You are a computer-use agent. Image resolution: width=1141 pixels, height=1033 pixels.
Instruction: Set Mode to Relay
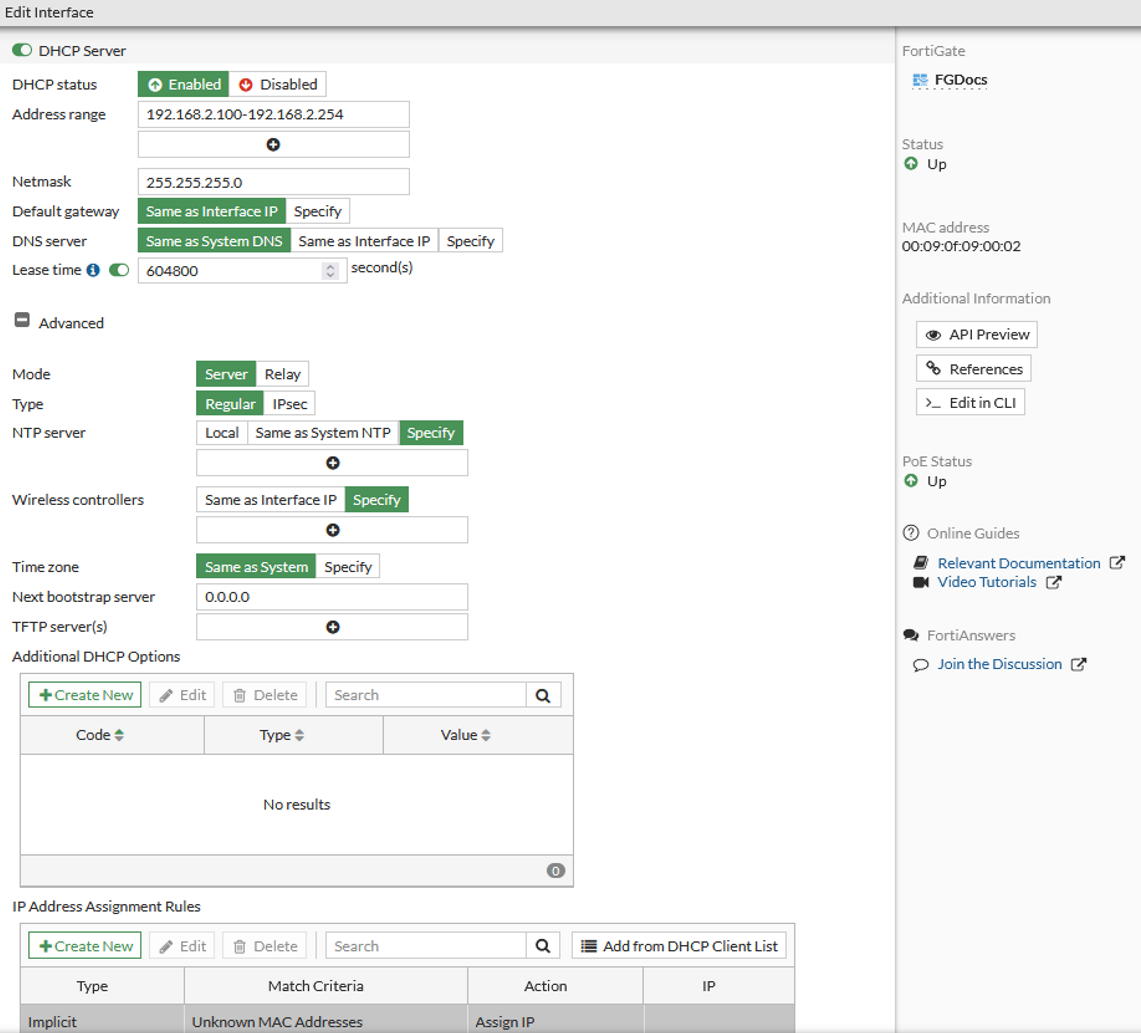point(282,374)
